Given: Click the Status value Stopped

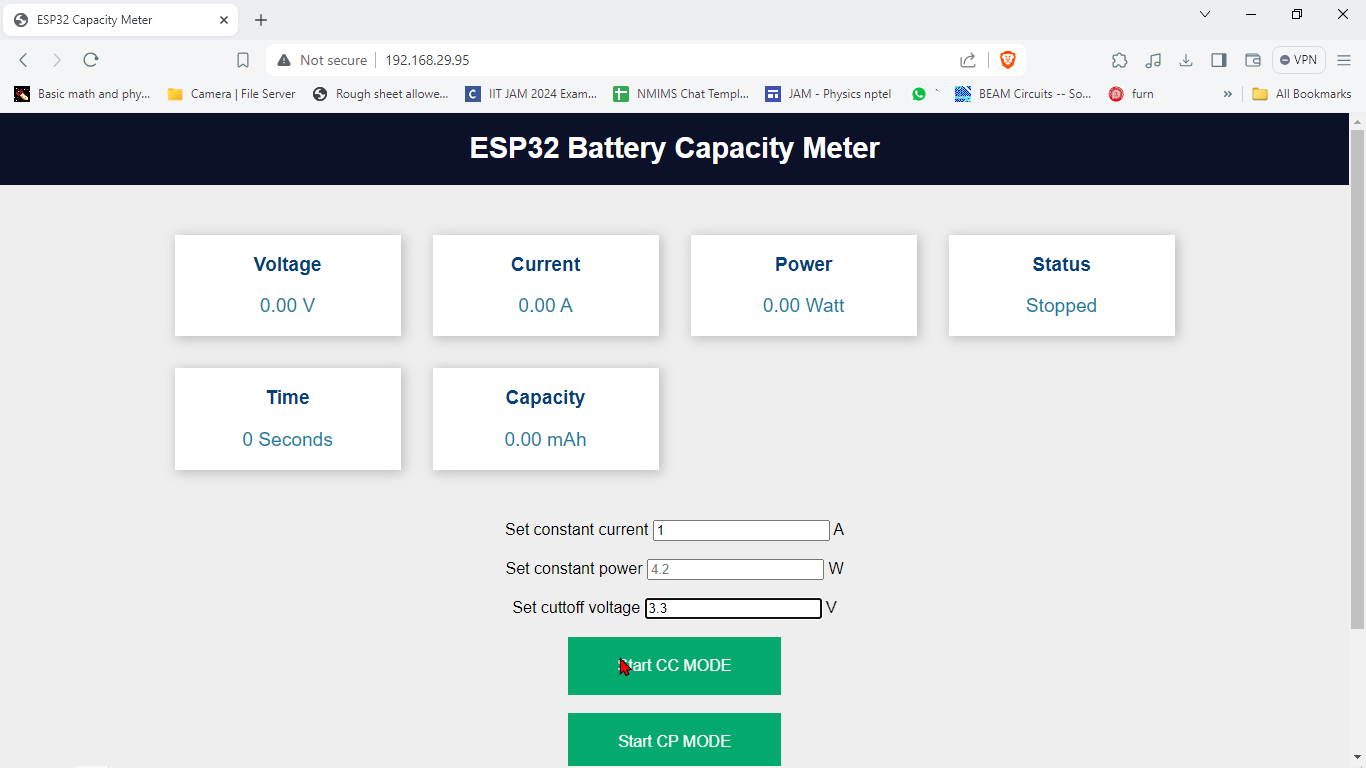Looking at the screenshot, I should [x=1061, y=306].
